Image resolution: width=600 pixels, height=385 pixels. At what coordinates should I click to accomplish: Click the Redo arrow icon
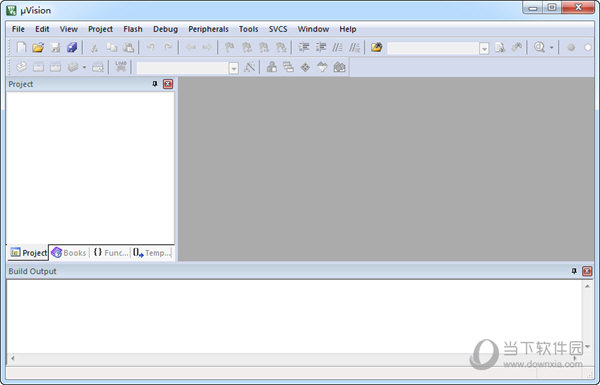coord(168,47)
